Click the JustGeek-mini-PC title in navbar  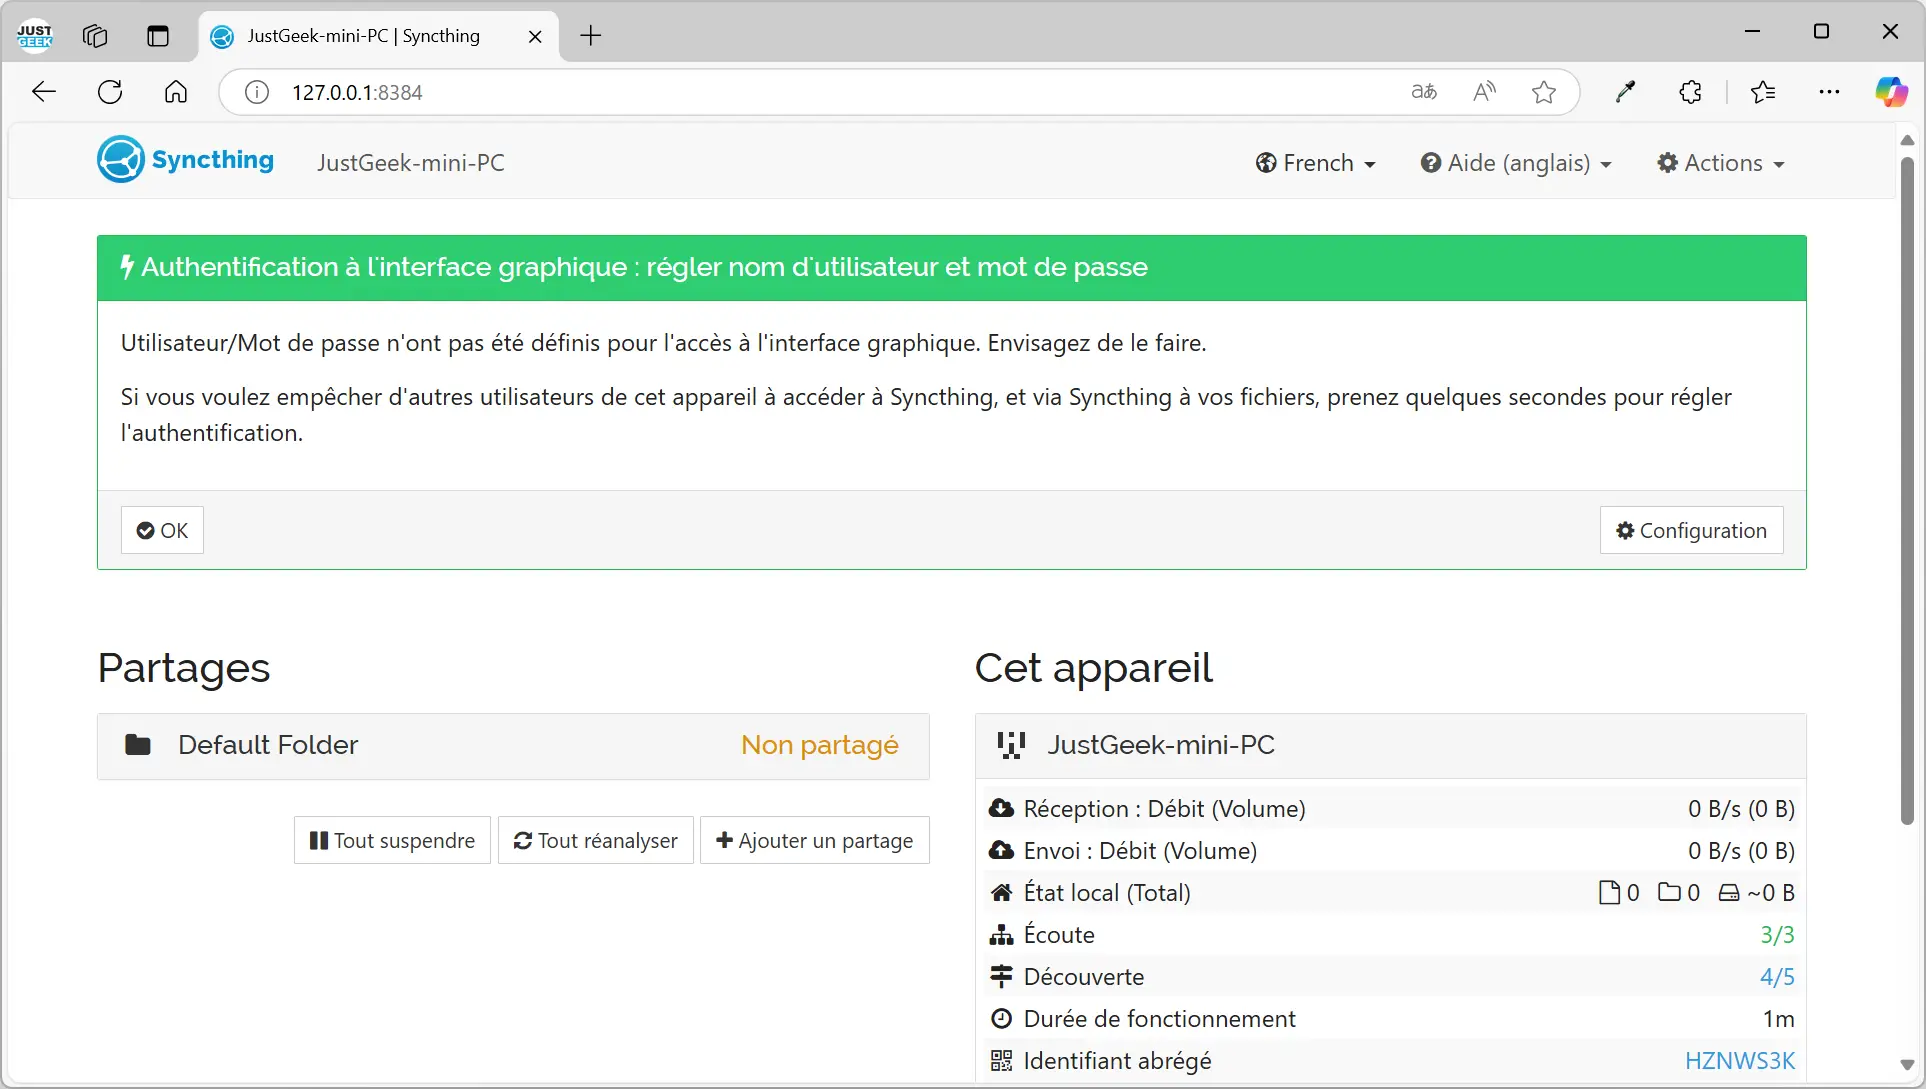[411, 163]
